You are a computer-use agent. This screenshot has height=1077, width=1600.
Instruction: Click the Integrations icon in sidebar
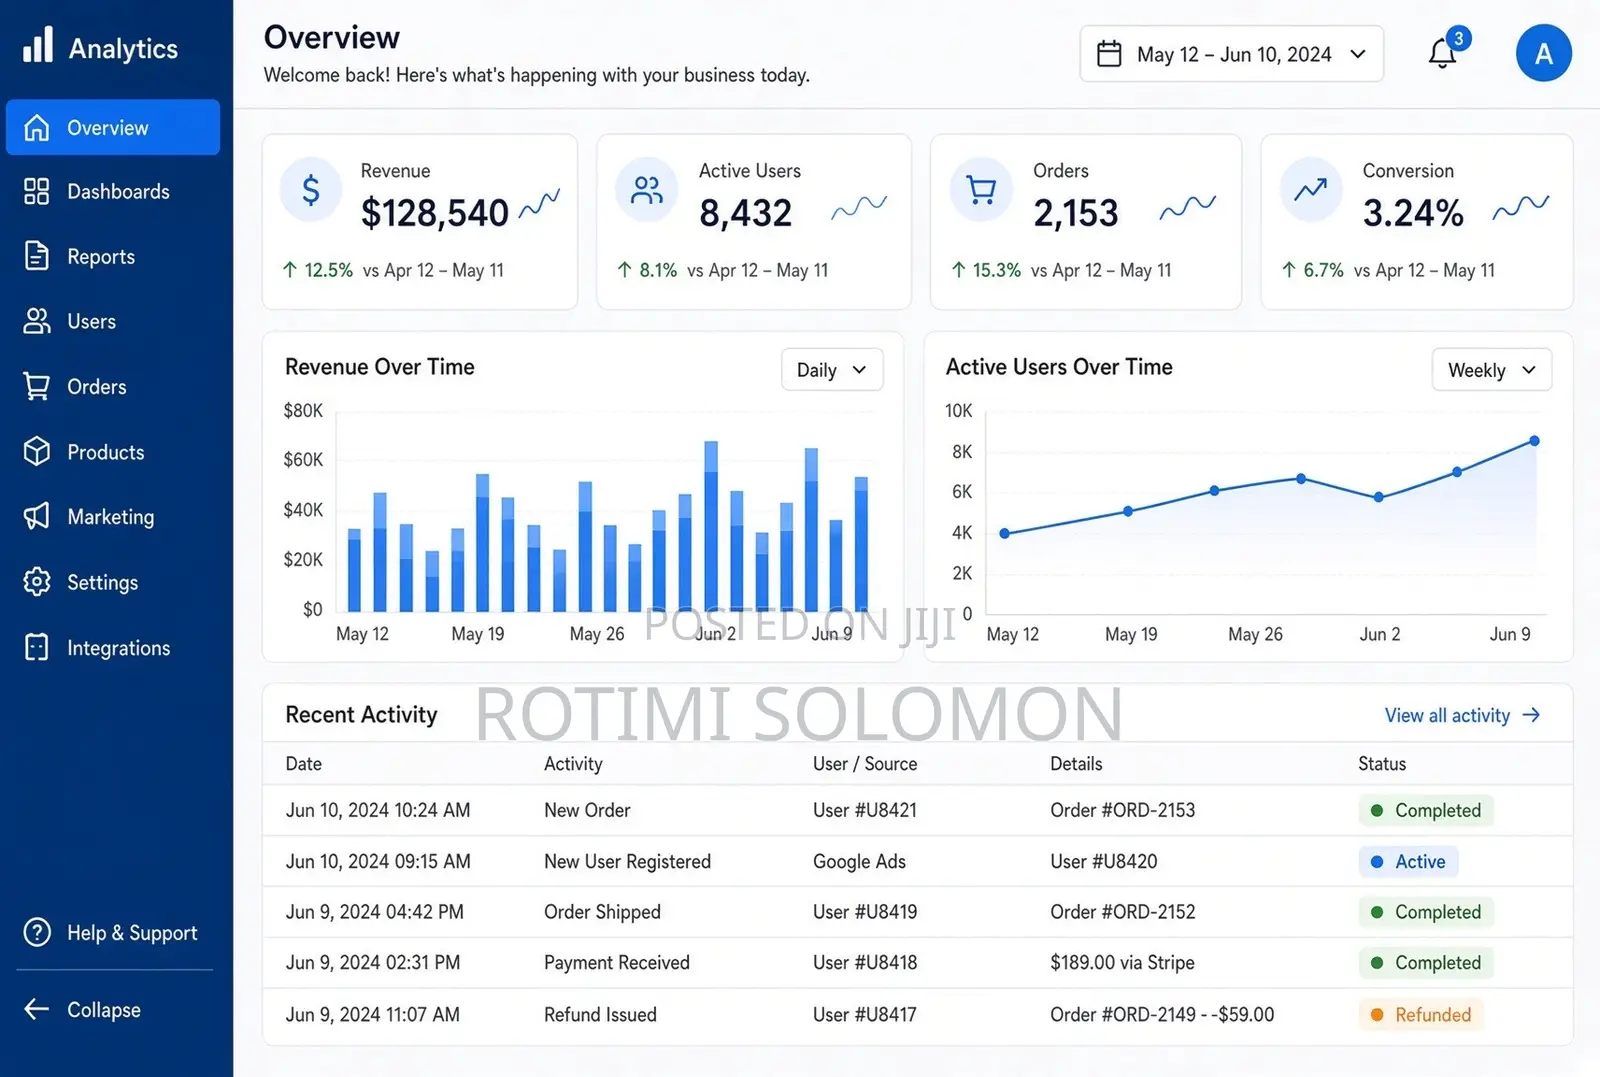point(37,647)
